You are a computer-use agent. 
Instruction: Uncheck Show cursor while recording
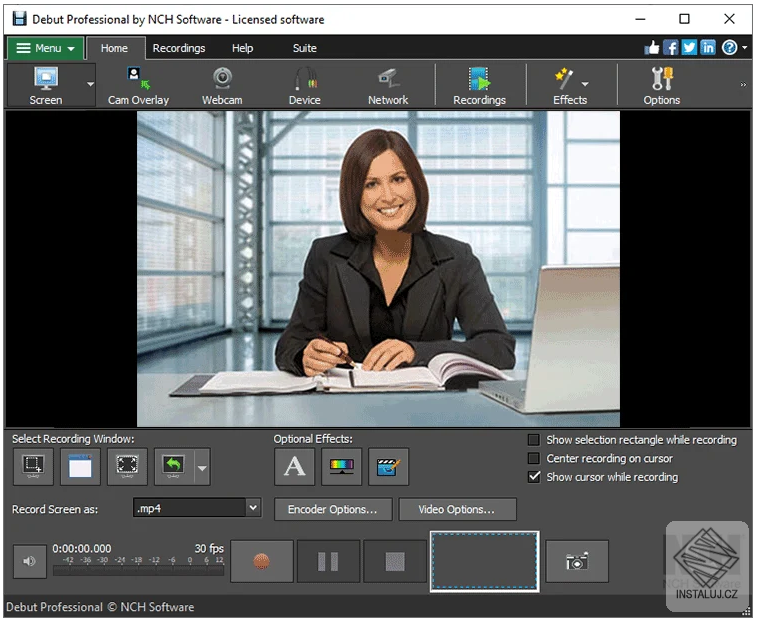tap(534, 477)
